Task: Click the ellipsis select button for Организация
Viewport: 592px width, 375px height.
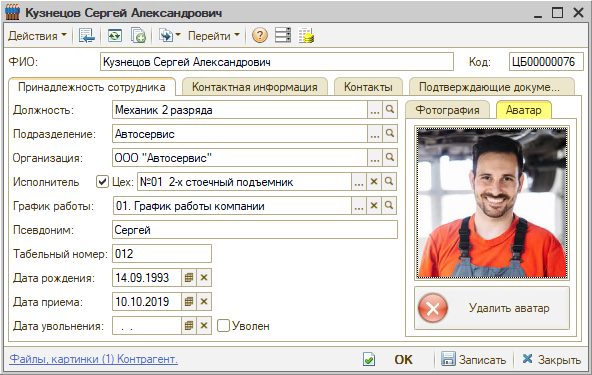Action: pos(375,158)
